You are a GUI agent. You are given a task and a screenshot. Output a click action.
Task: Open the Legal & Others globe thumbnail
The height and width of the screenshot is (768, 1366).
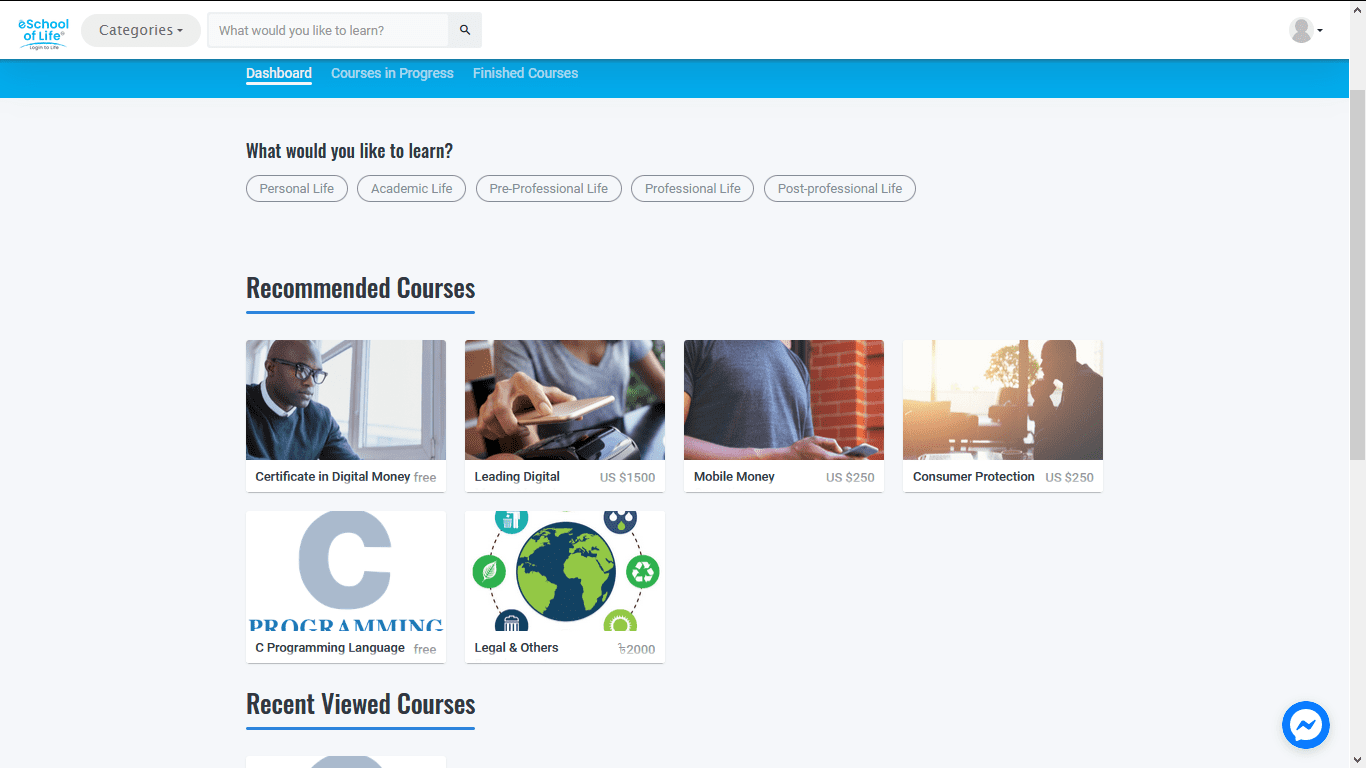click(x=565, y=571)
